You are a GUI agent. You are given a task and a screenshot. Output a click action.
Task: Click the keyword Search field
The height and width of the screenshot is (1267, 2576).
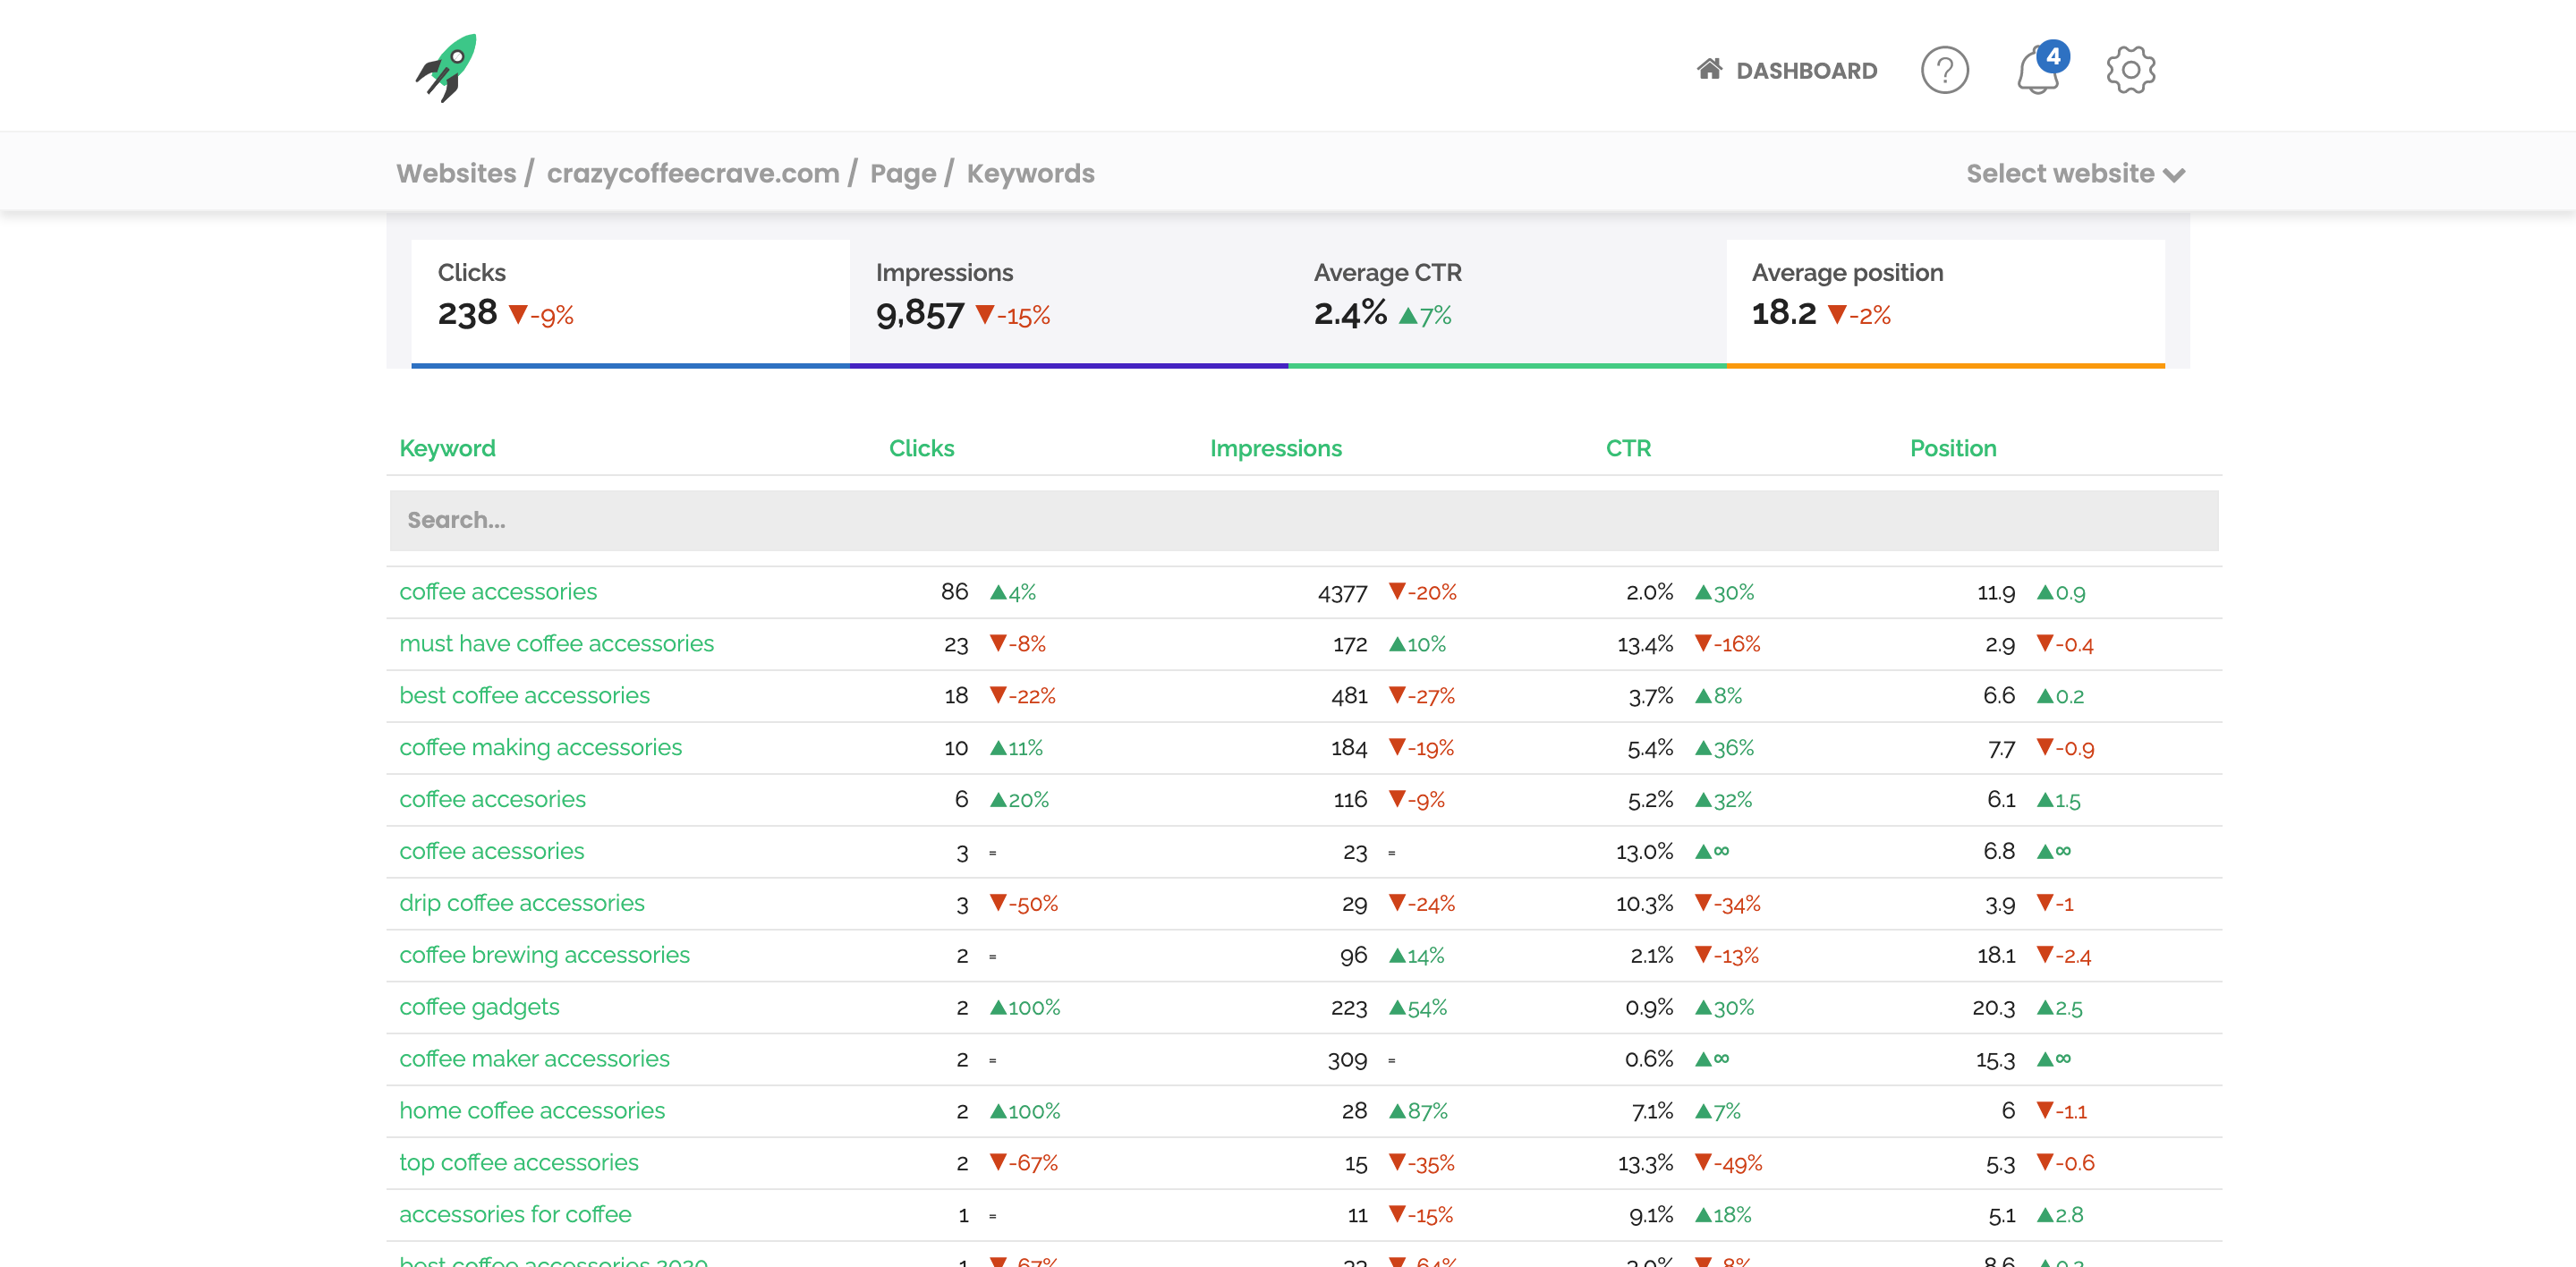pyautogui.click(x=1303, y=520)
